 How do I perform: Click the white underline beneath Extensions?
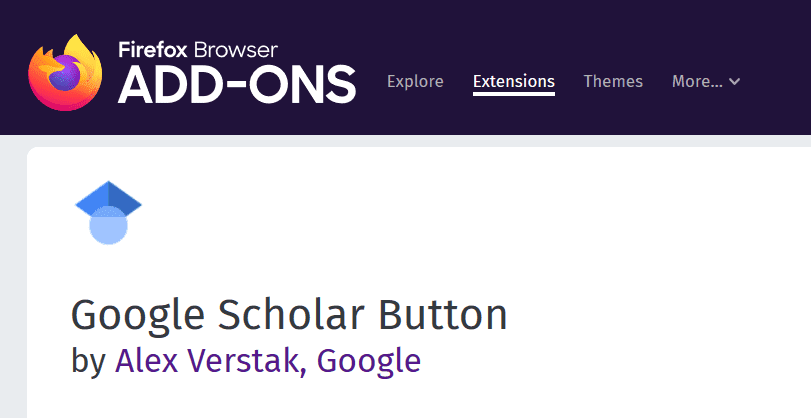(514, 94)
